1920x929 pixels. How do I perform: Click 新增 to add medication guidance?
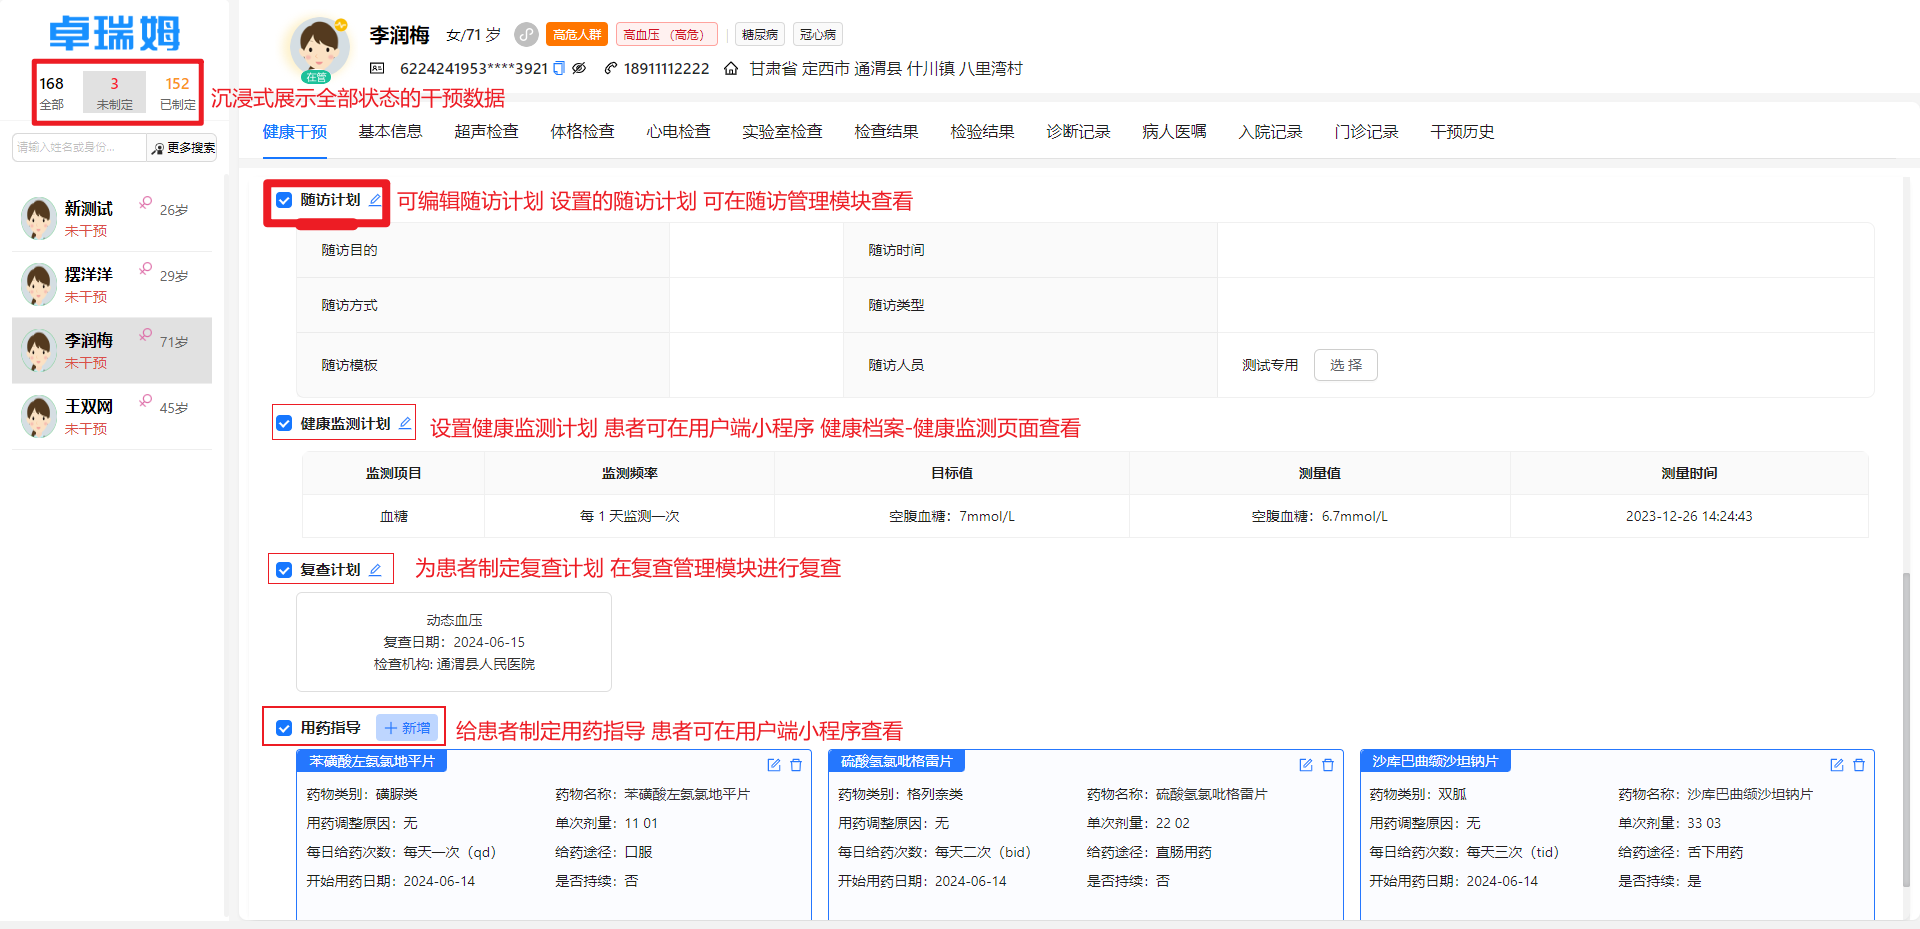[x=407, y=727]
